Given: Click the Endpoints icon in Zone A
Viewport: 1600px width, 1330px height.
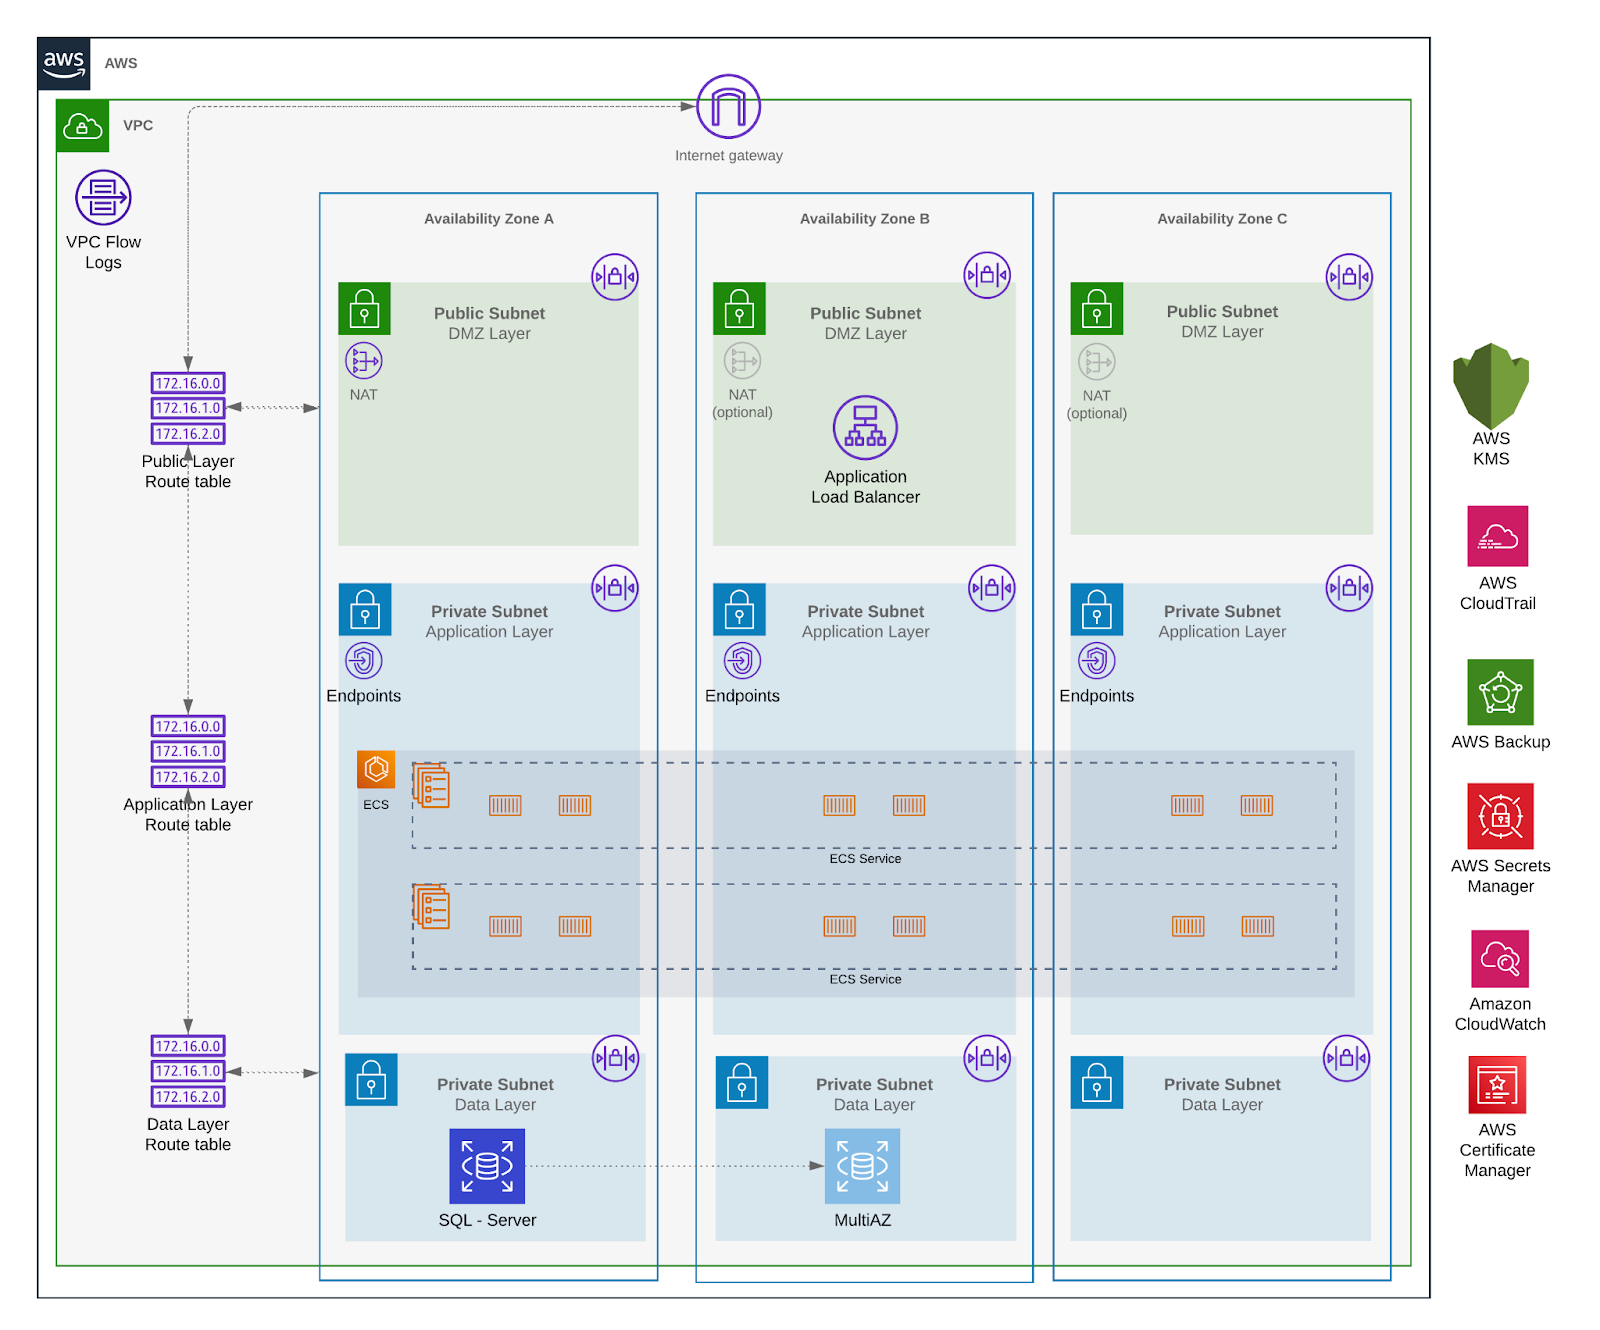Looking at the screenshot, I should (364, 661).
